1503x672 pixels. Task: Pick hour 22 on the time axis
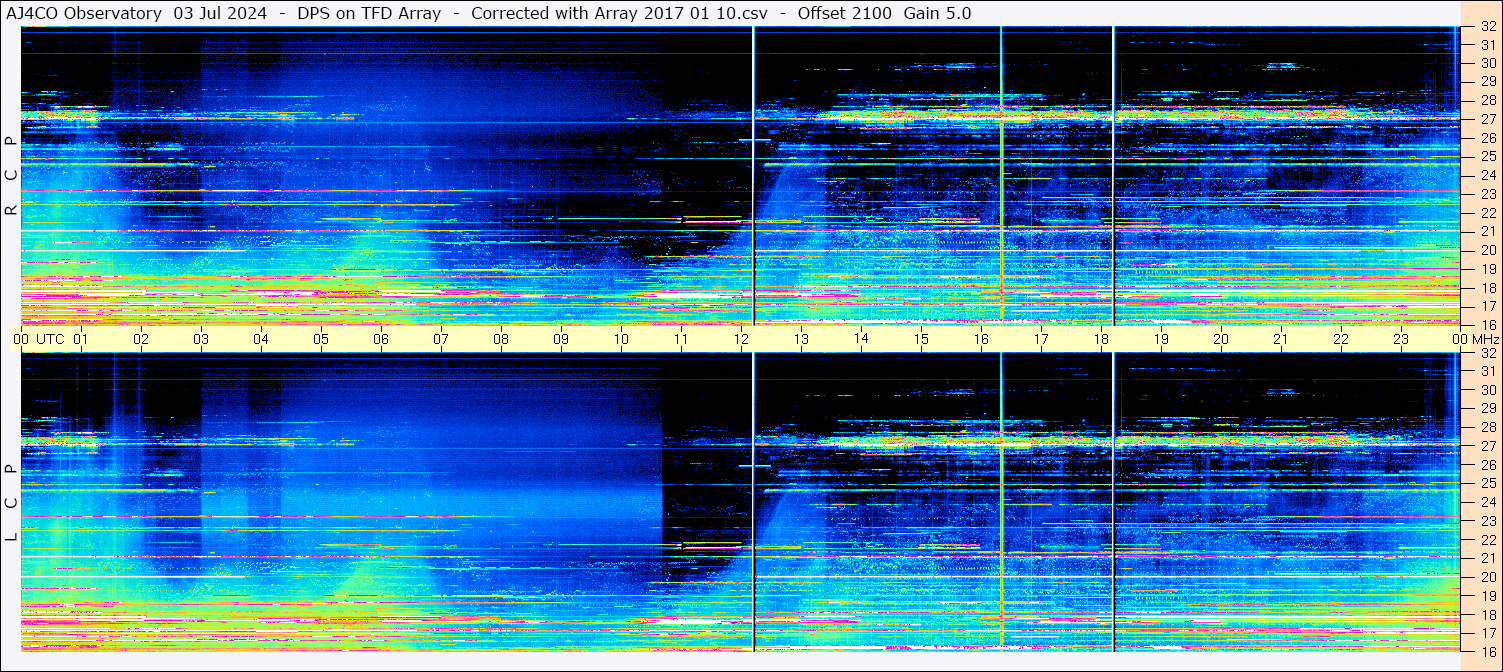pyautogui.click(x=1341, y=339)
